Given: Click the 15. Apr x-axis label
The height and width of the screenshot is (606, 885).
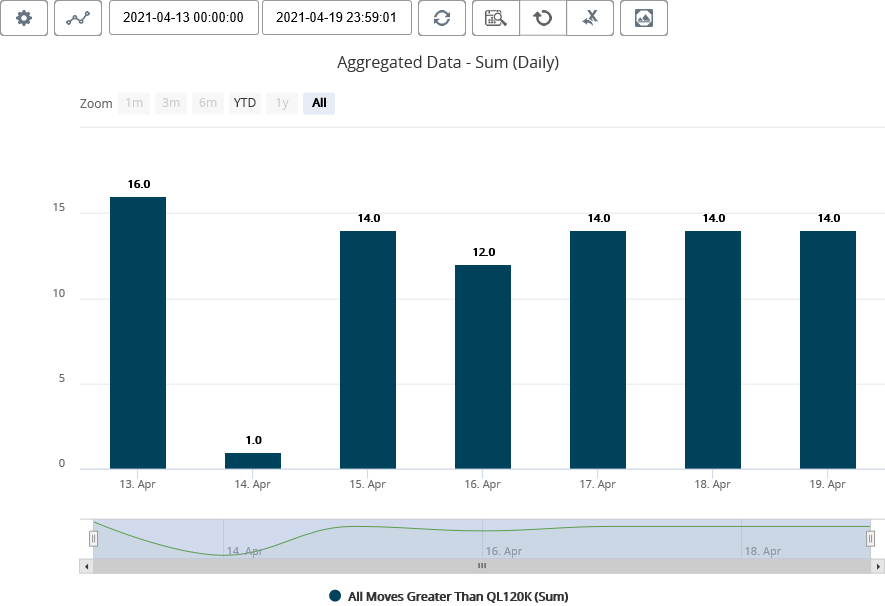Looking at the screenshot, I should (367, 484).
